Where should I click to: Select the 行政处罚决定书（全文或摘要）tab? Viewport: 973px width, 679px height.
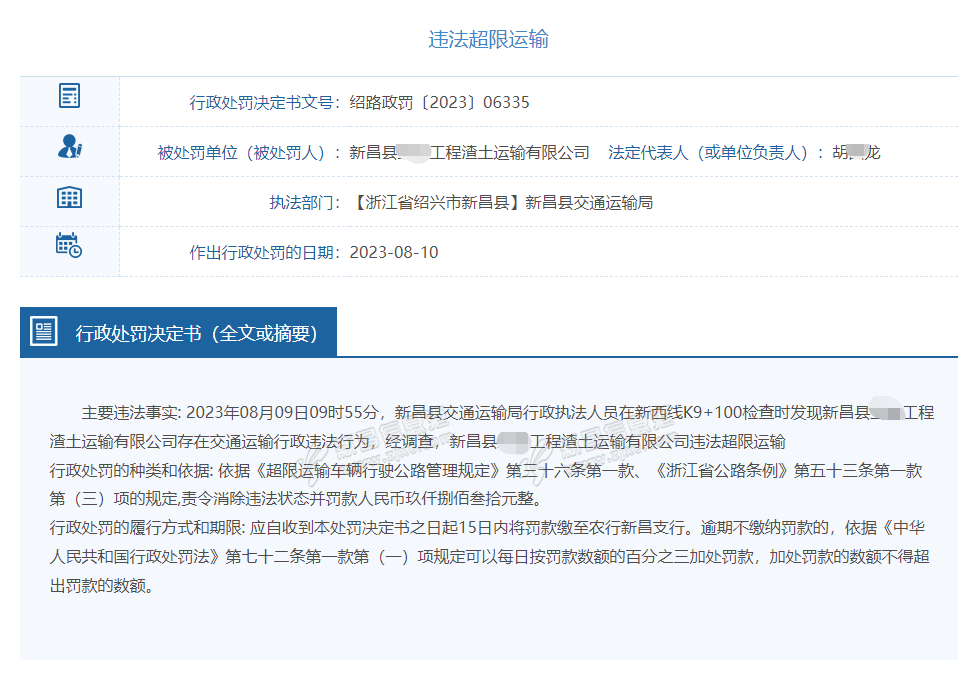pos(196,333)
